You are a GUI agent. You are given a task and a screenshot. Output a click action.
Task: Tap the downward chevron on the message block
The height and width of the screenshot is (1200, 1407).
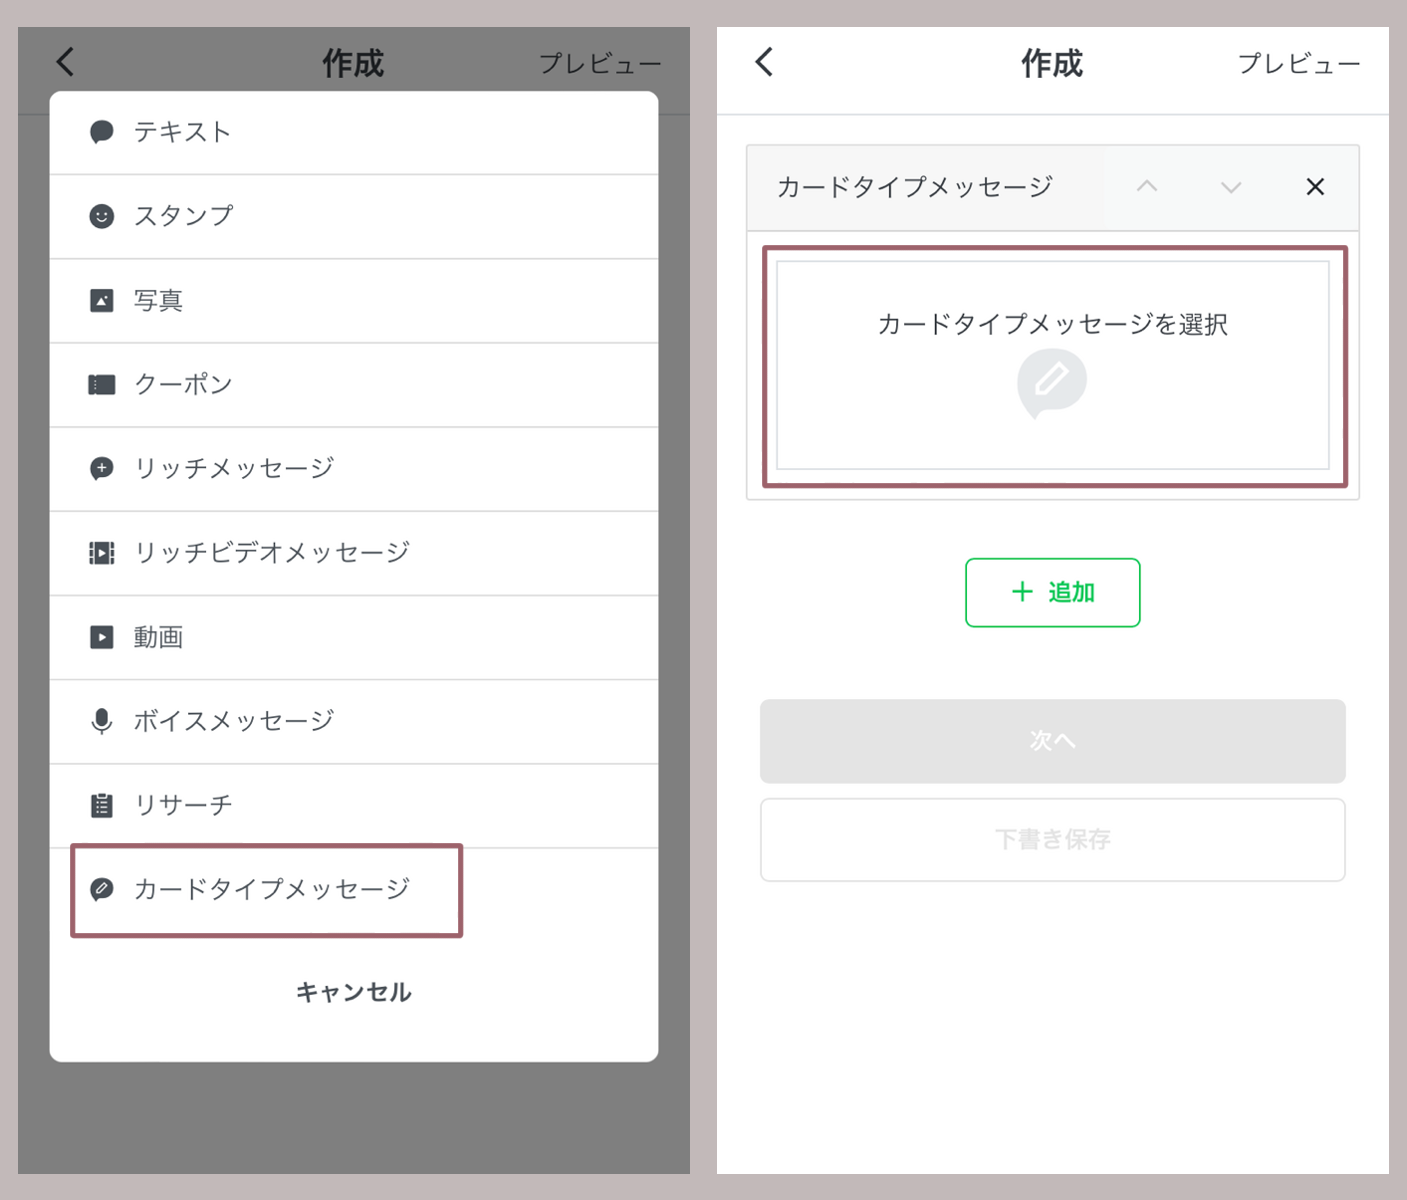1230,186
